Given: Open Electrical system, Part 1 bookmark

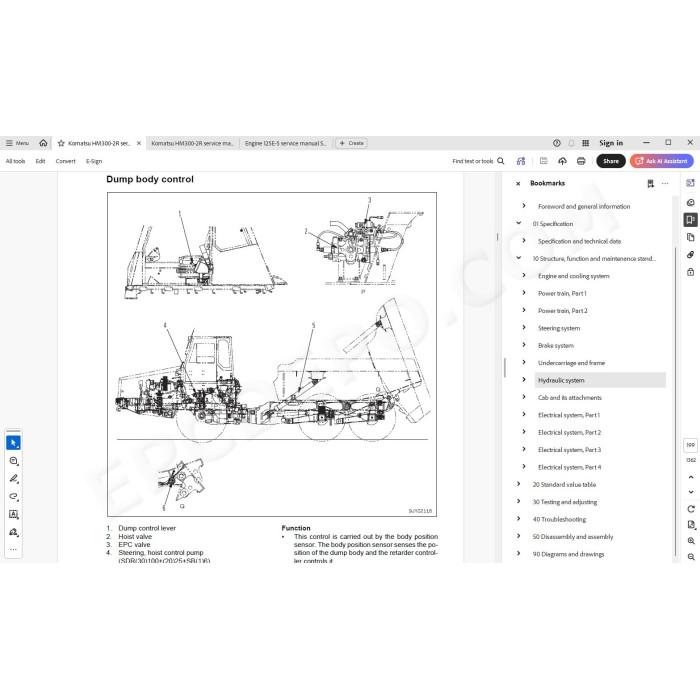Looking at the screenshot, I should tap(569, 415).
